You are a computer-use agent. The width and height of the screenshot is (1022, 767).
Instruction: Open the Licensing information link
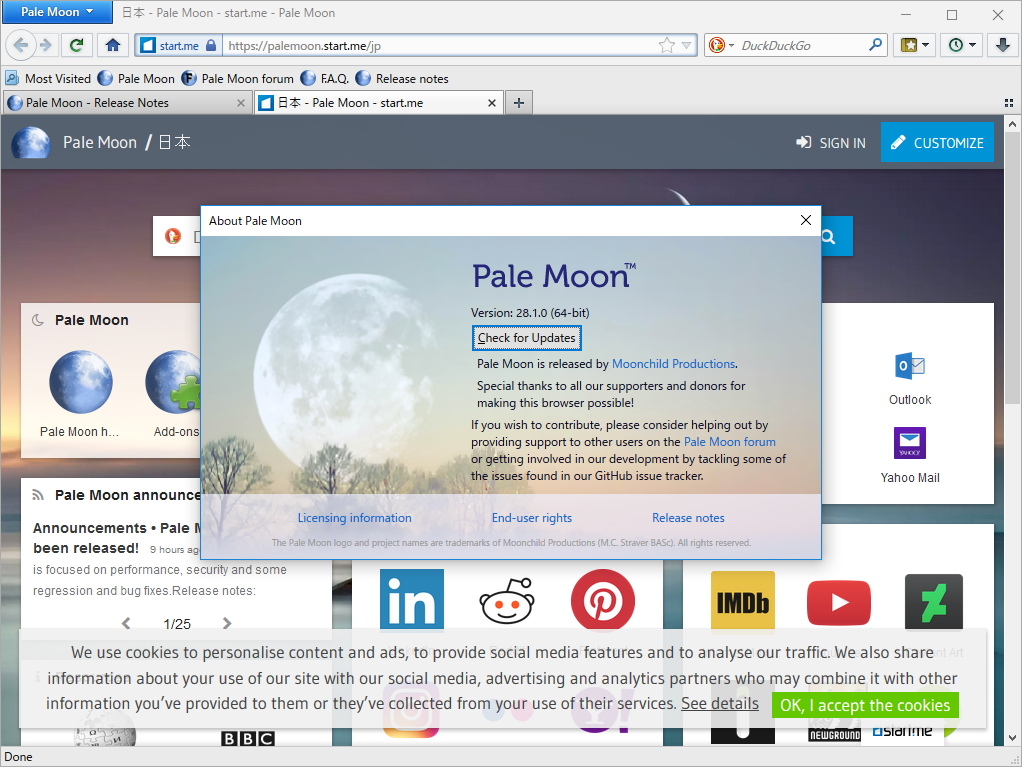coord(354,517)
